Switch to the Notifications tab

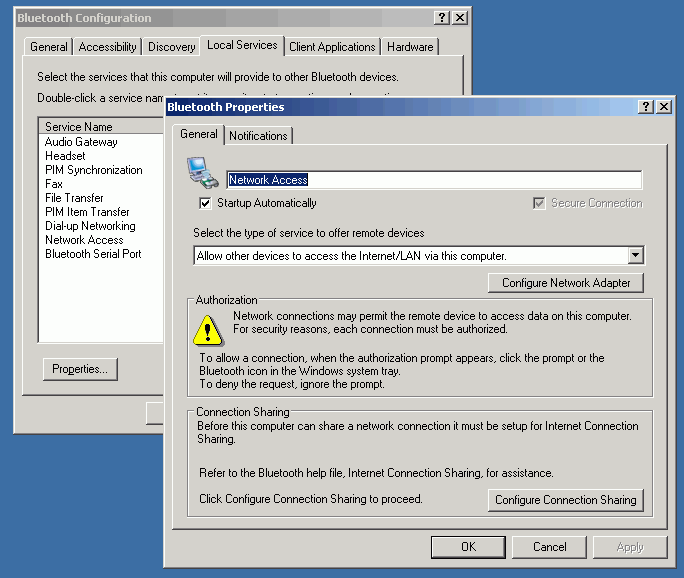[x=258, y=136]
